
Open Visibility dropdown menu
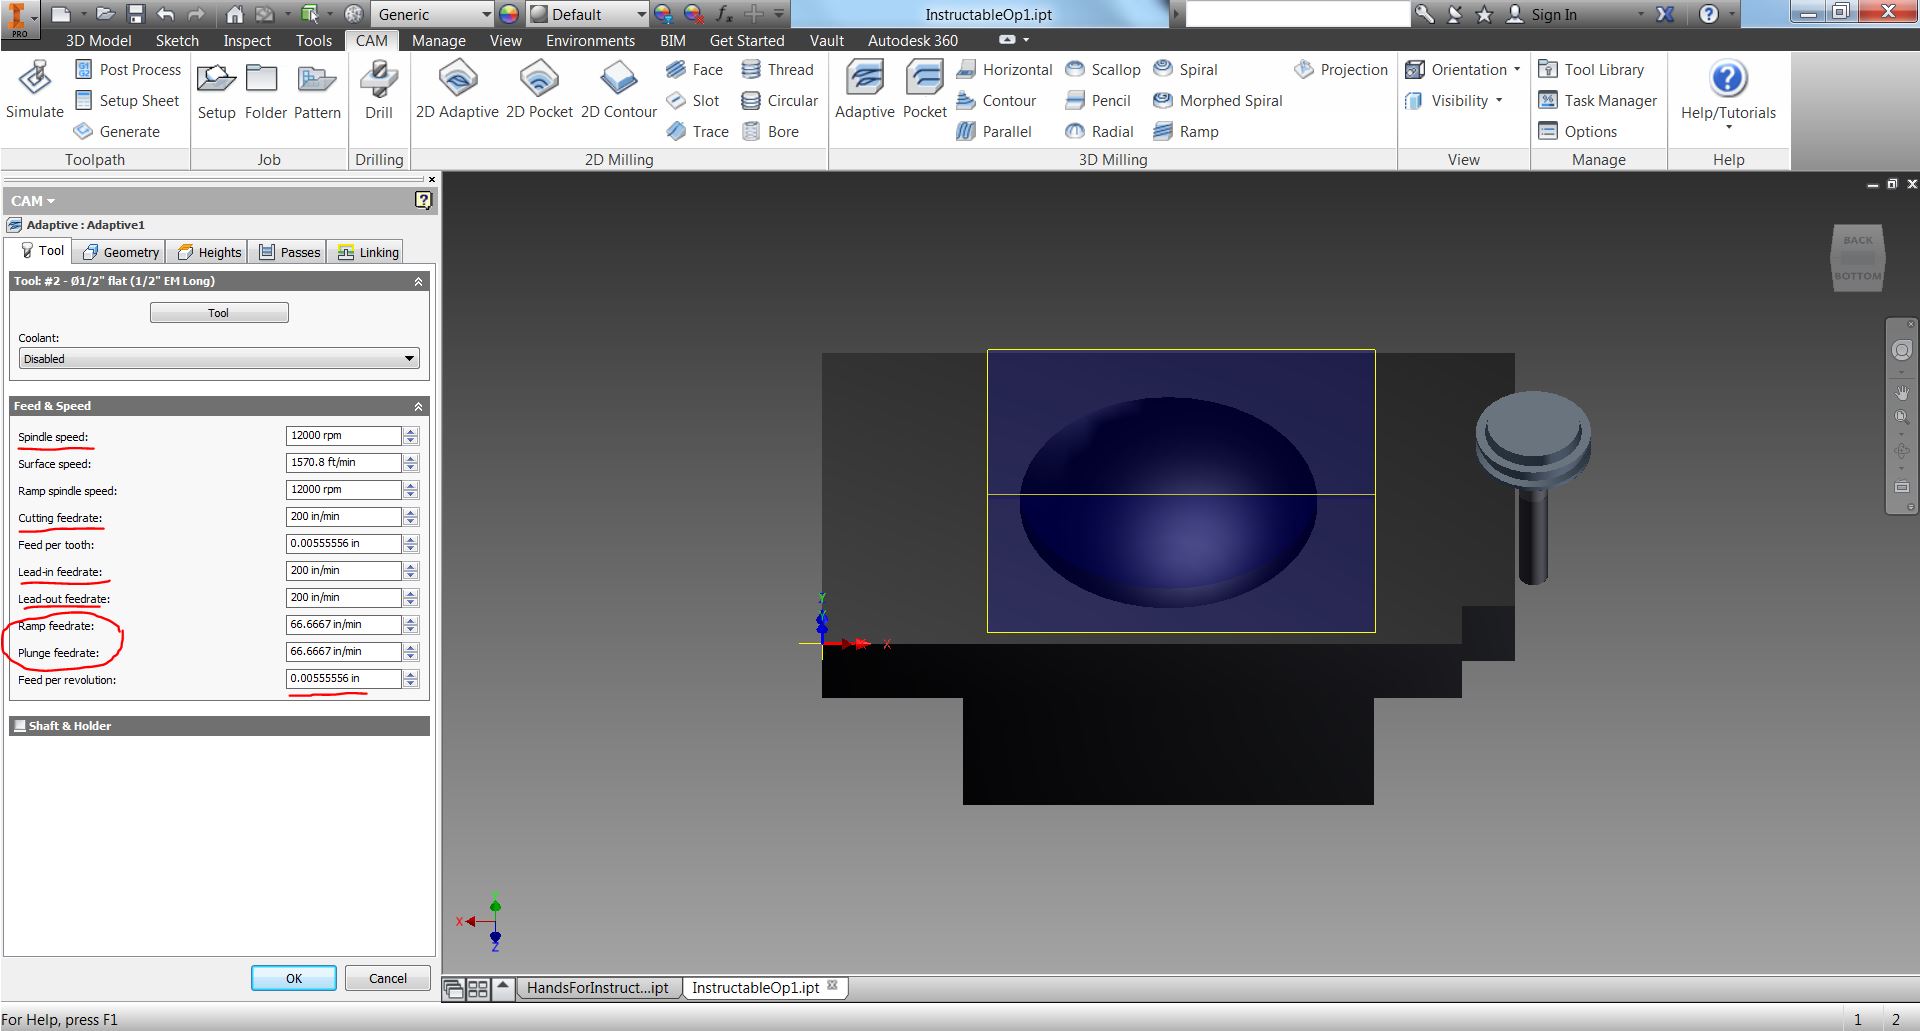click(1454, 101)
